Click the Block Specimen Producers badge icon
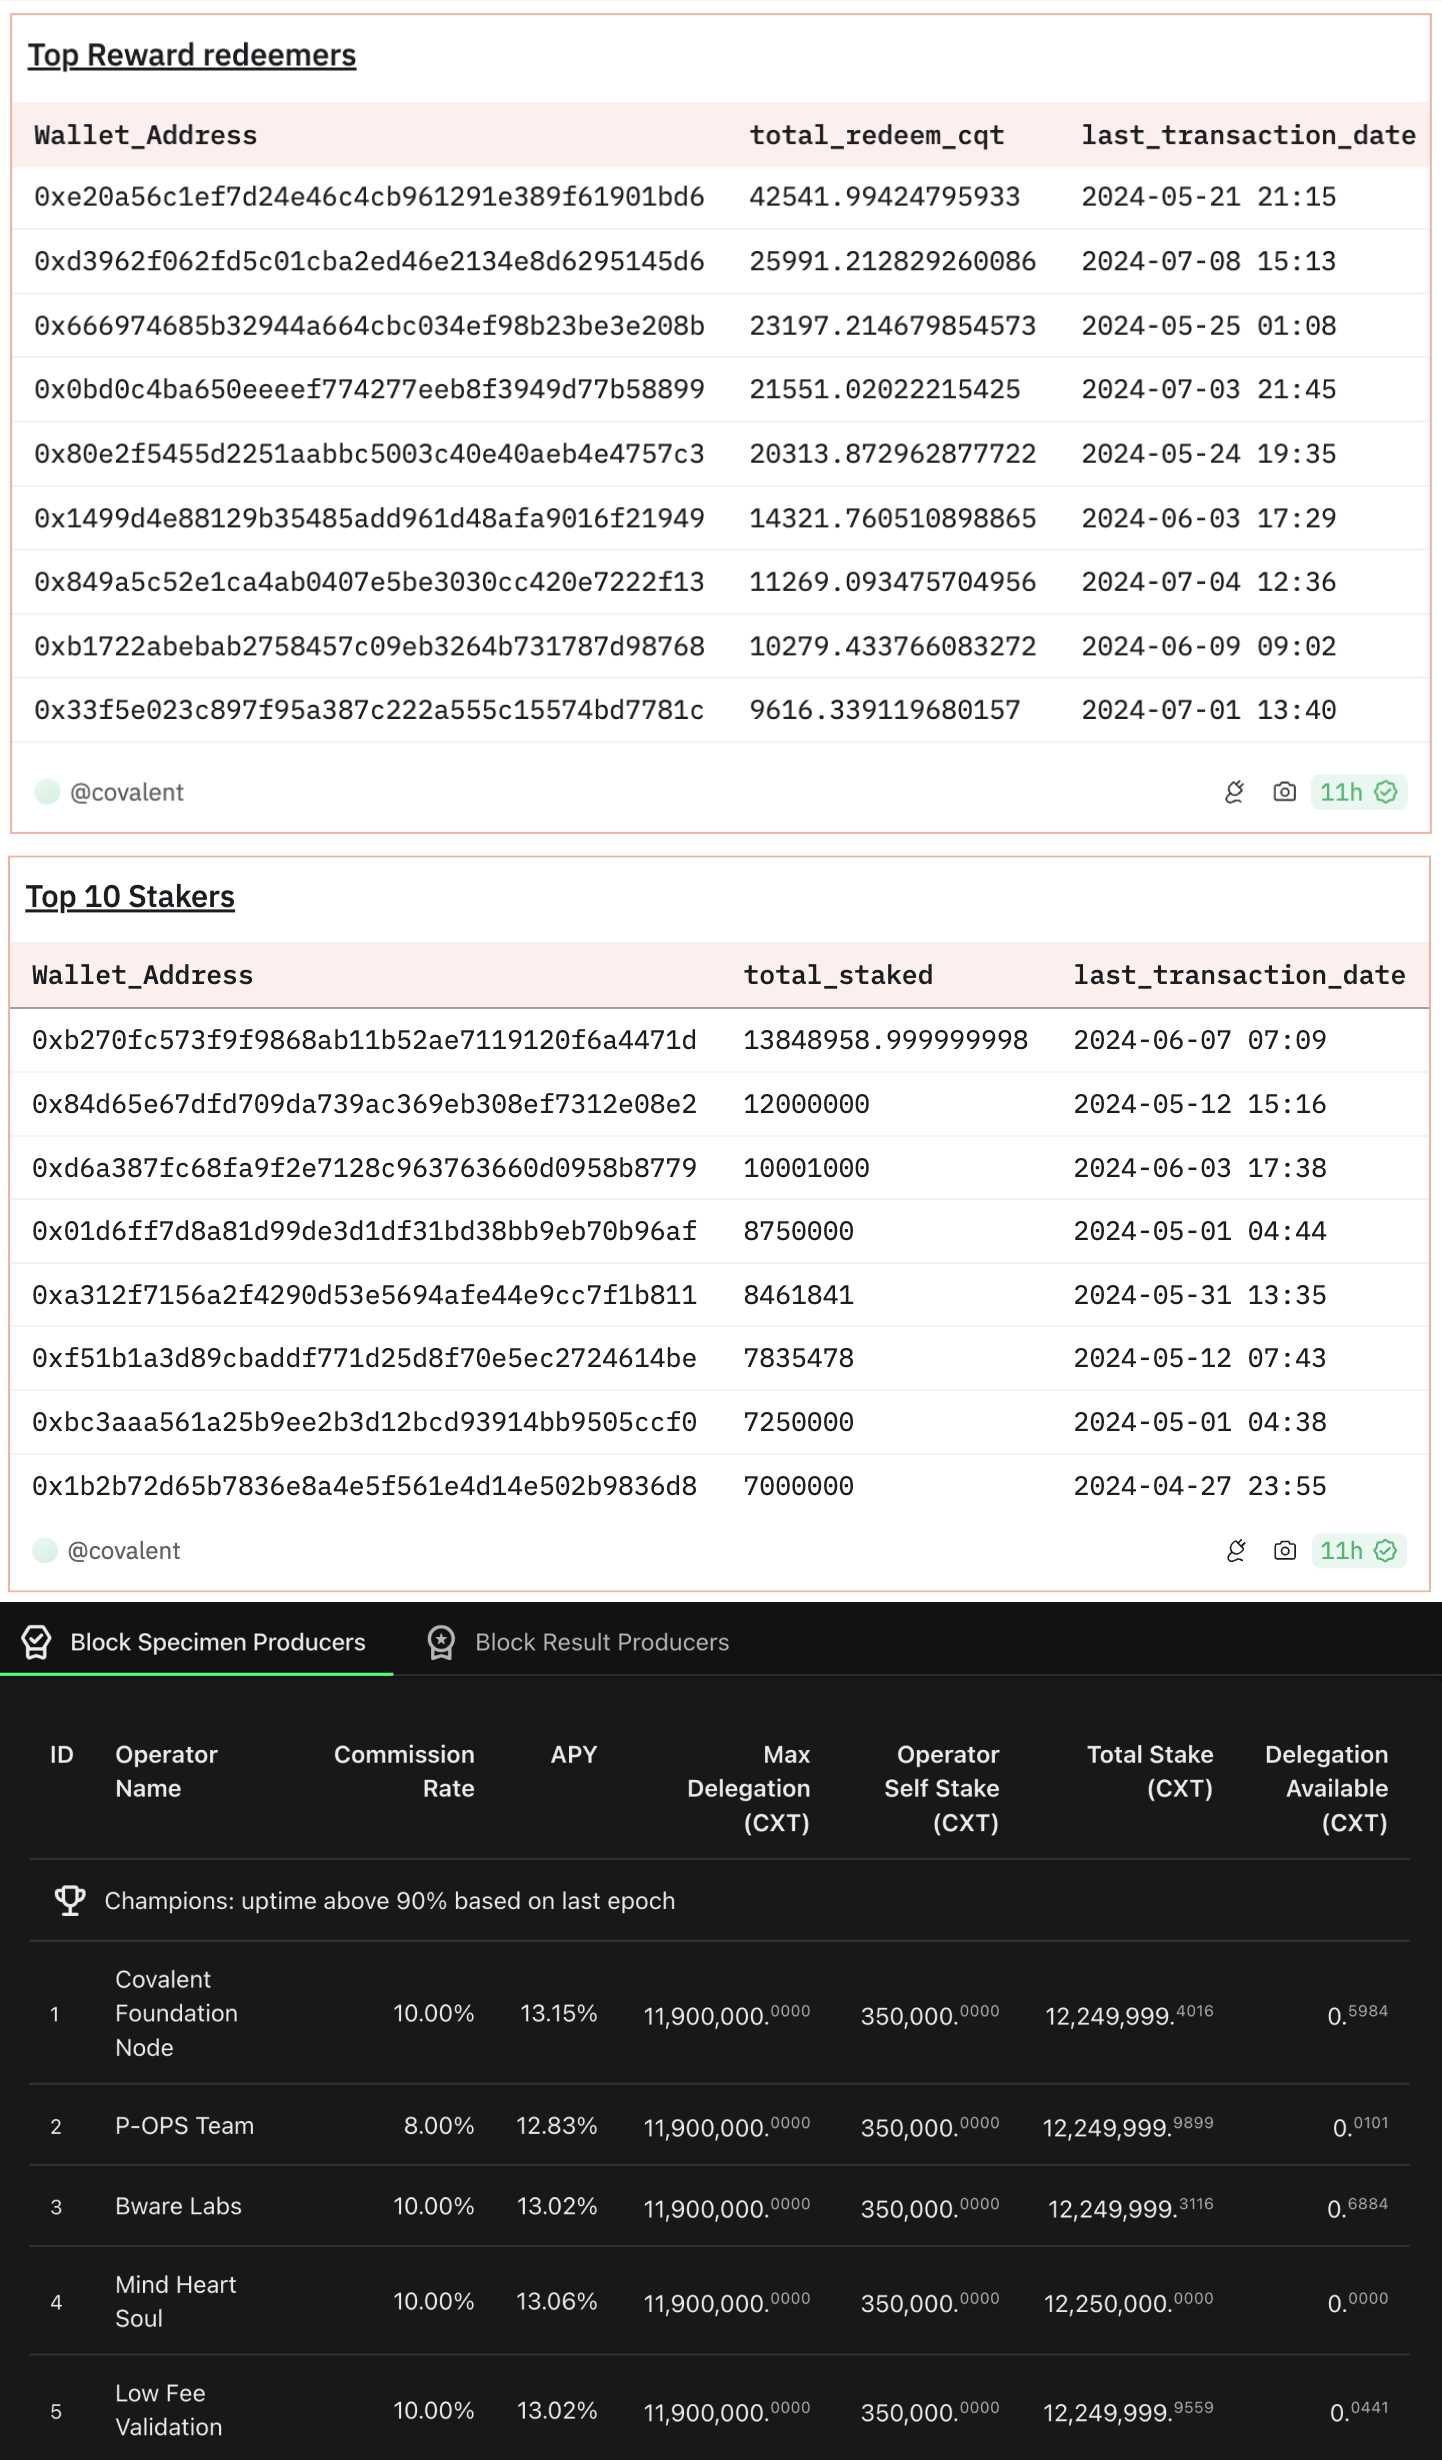The image size is (1442, 2460). (37, 1641)
